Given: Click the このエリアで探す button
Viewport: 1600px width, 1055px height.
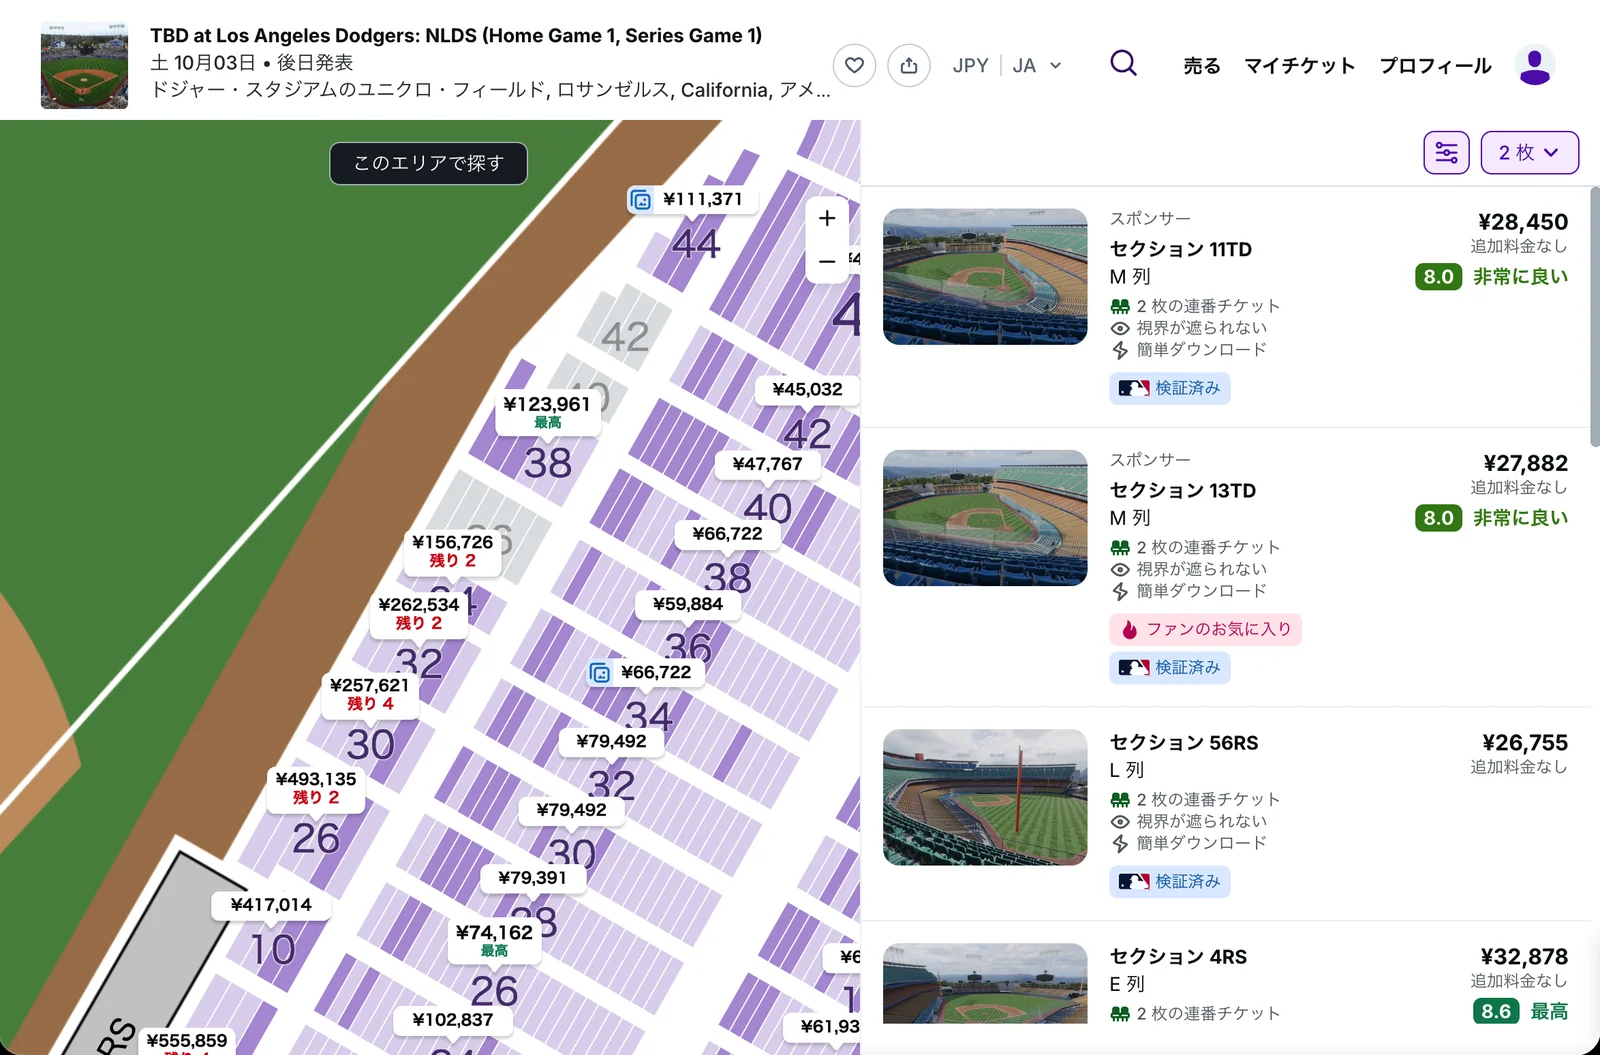Looking at the screenshot, I should coord(428,163).
